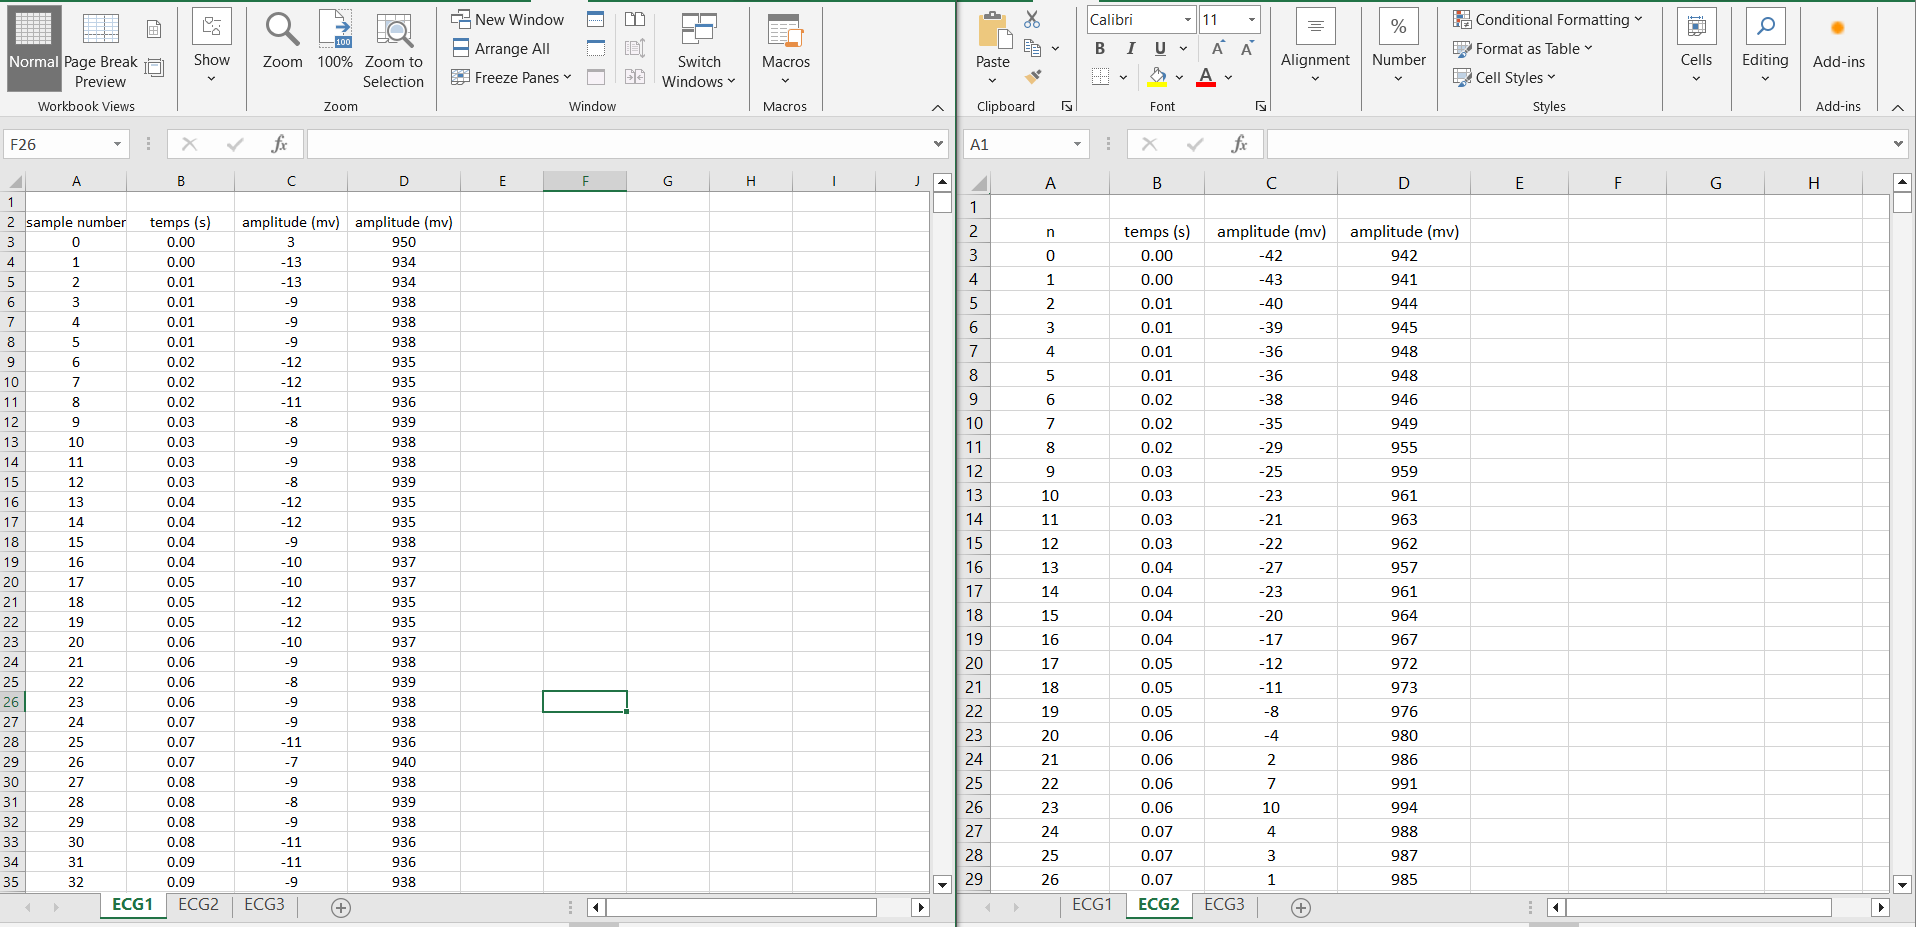The width and height of the screenshot is (1916, 927).
Task: Toggle Bold formatting
Action: click(x=1100, y=48)
